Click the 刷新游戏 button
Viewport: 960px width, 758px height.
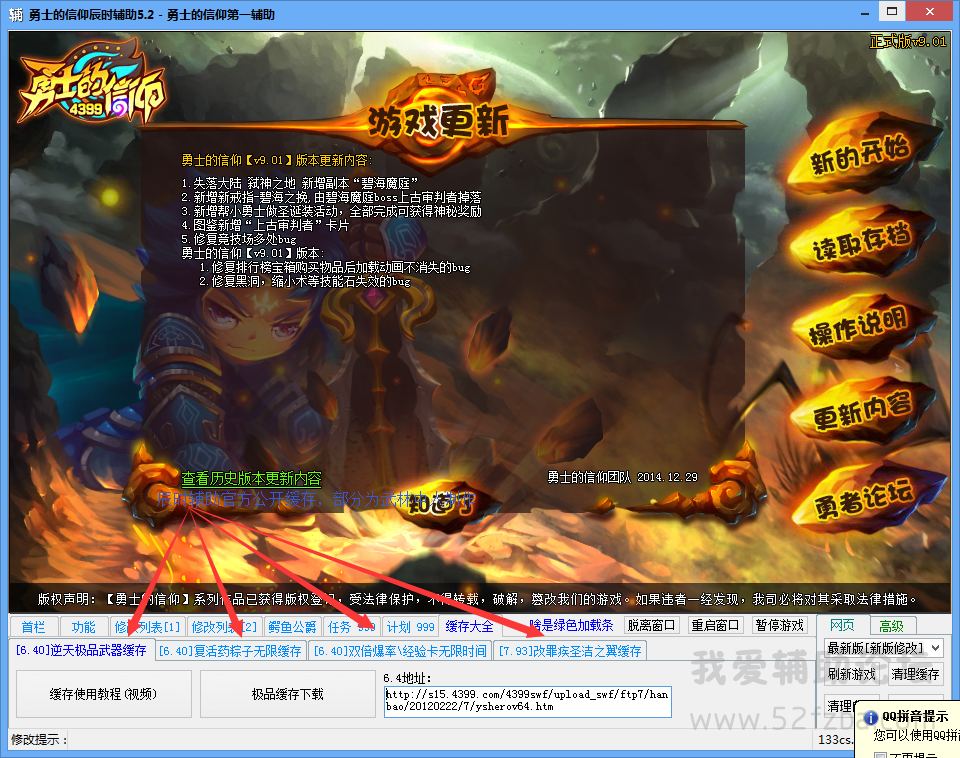[852, 674]
